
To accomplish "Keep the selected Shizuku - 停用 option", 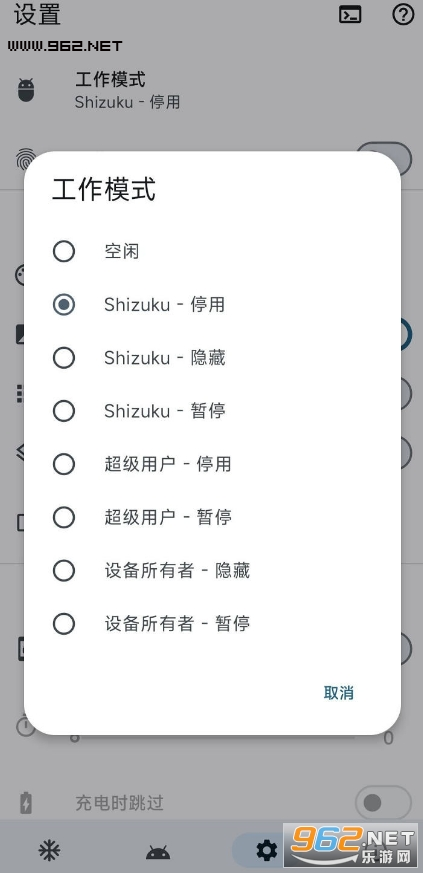I will (x=212, y=305).
